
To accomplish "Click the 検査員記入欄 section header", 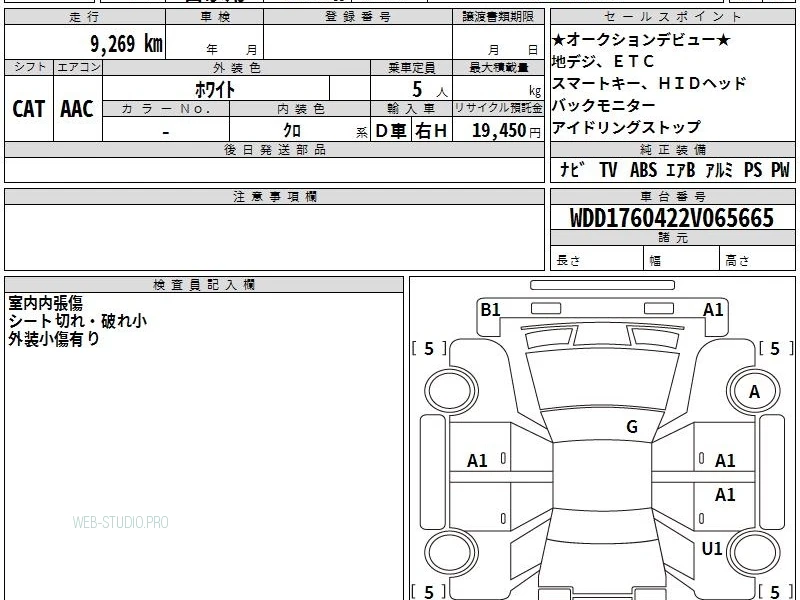I will pos(204,285).
